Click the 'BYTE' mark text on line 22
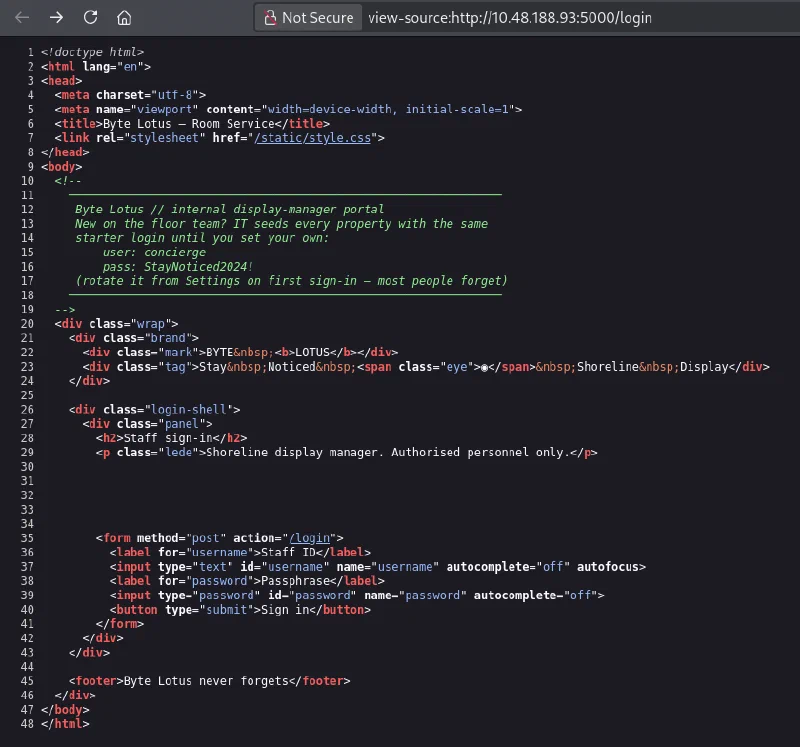 point(219,353)
